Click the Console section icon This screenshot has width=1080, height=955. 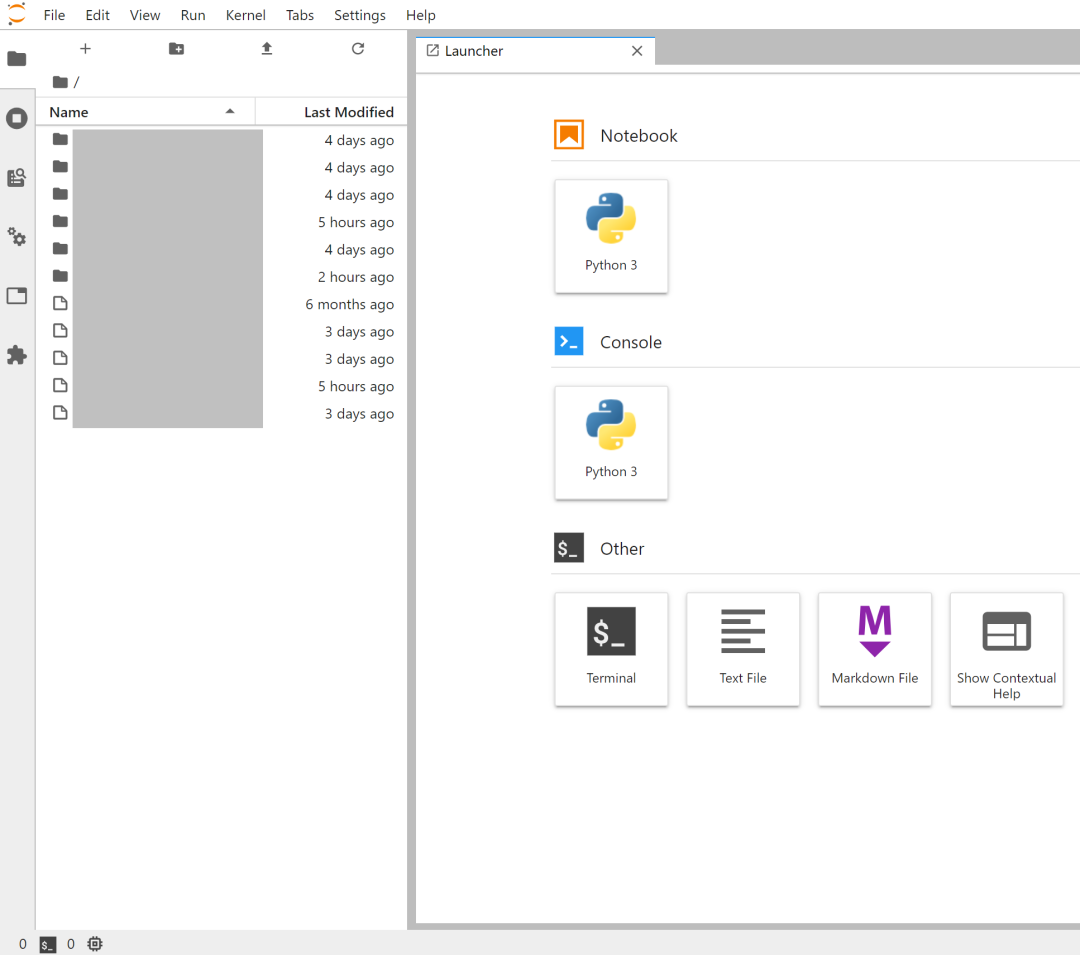(569, 342)
